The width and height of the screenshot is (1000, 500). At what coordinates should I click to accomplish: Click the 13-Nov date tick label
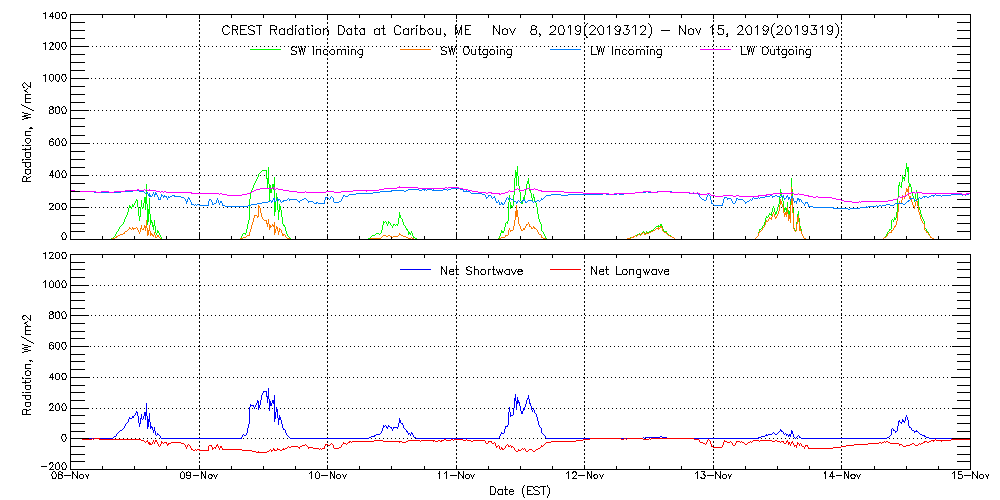coord(713,477)
